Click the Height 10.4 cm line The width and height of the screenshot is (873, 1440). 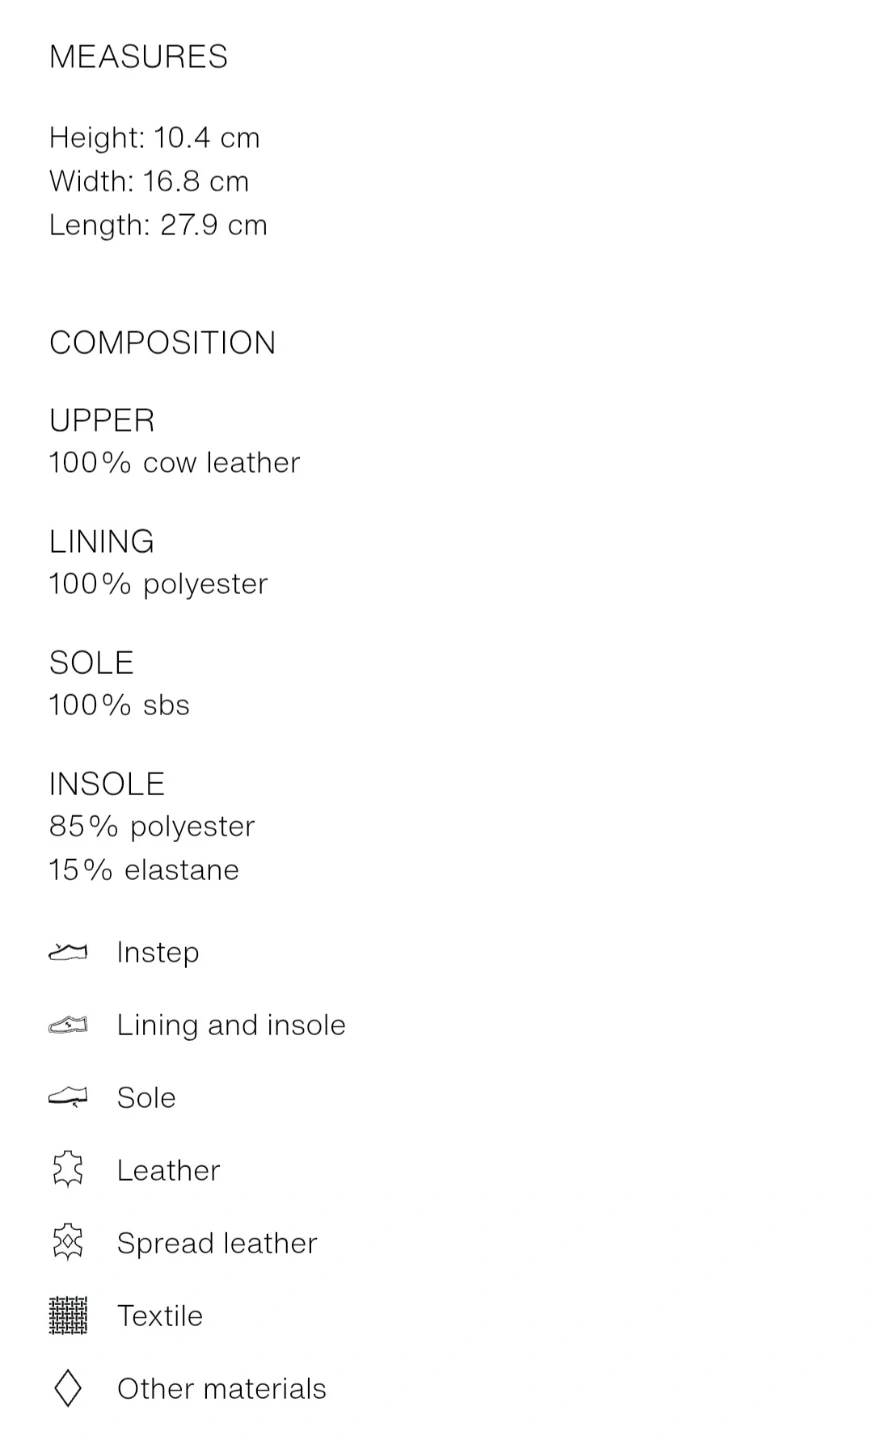click(x=154, y=138)
